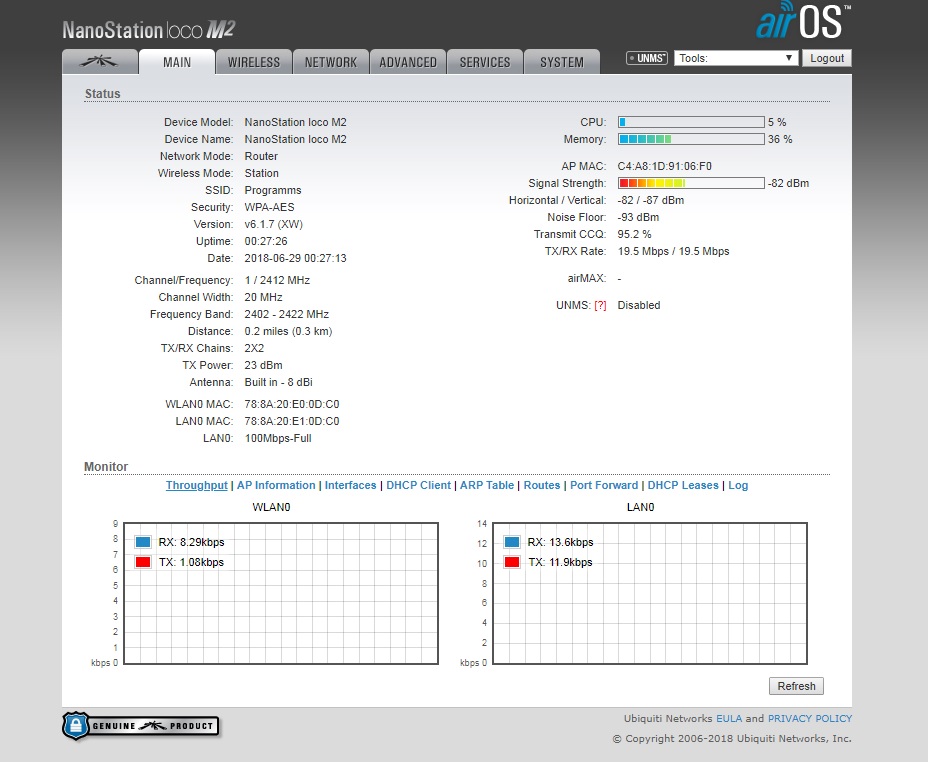
Task: Open the DHCP Leases link
Action: pos(683,485)
